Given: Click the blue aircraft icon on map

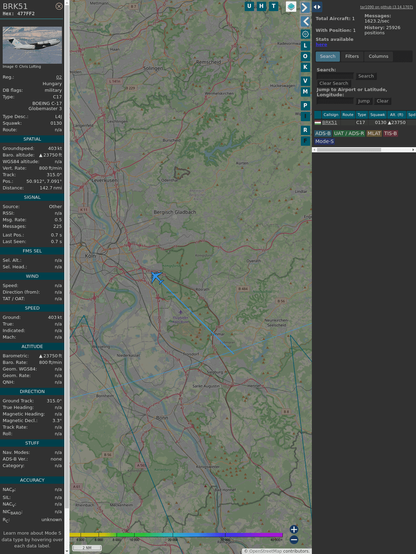Looking at the screenshot, I should (x=156, y=277).
